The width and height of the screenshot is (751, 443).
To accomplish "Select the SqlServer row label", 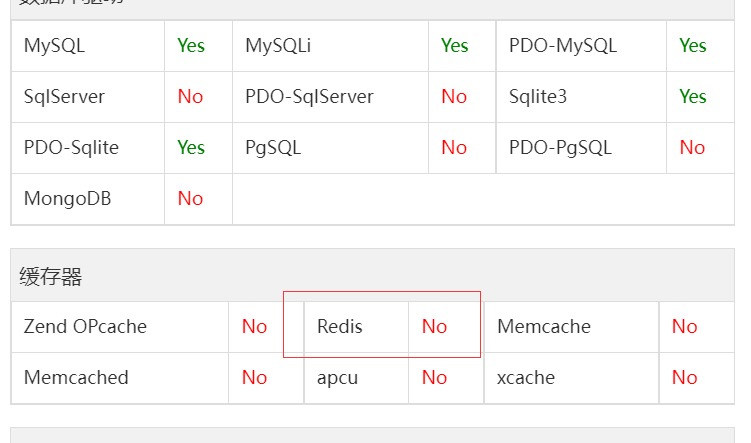I will [x=88, y=97].
